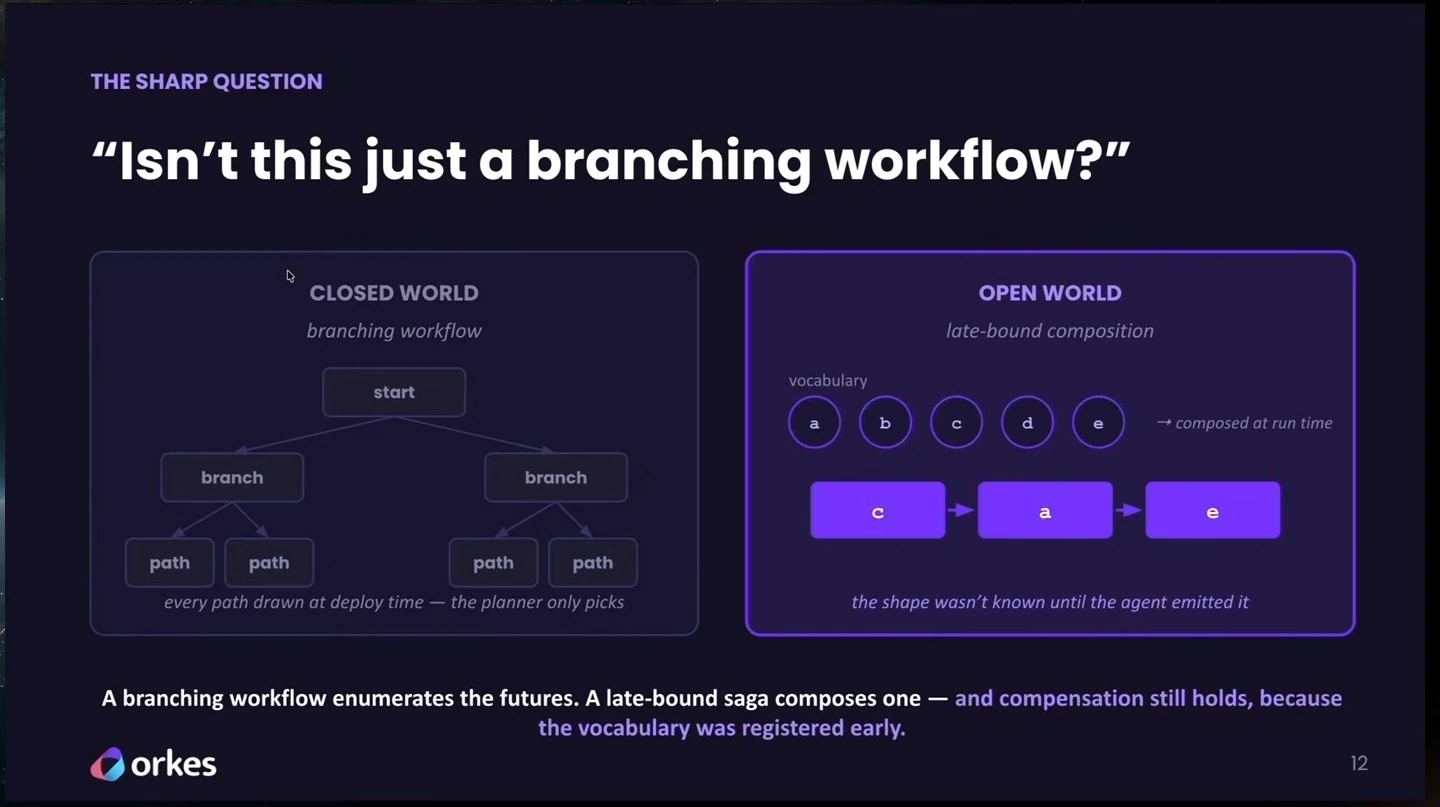Screen dimensions: 1440x807
Task: Select the filled purple block labeled "e"
Action: tap(1213, 511)
